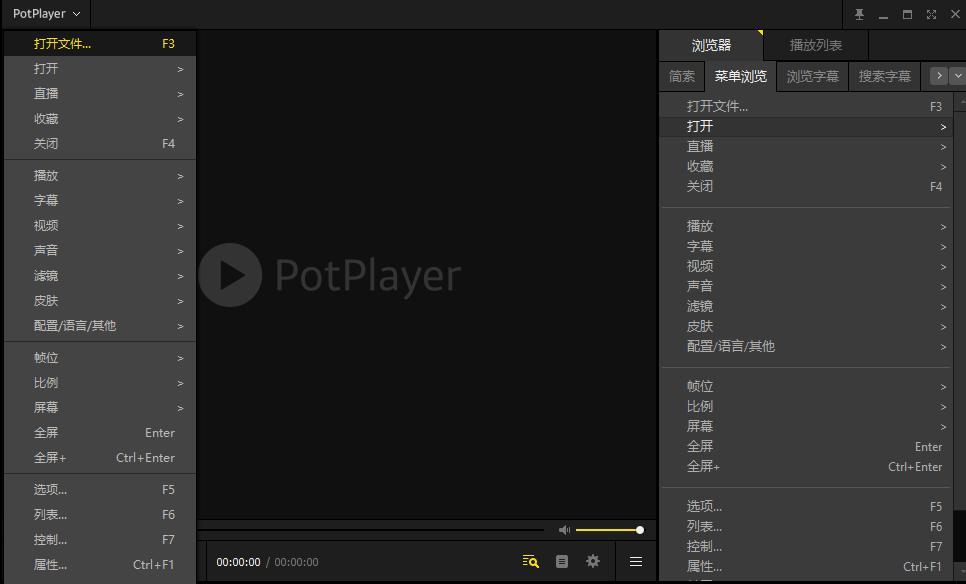Switch to the 浏览器 panel tab
The width and height of the screenshot is (966, 584).
click(x=711, y=45)
